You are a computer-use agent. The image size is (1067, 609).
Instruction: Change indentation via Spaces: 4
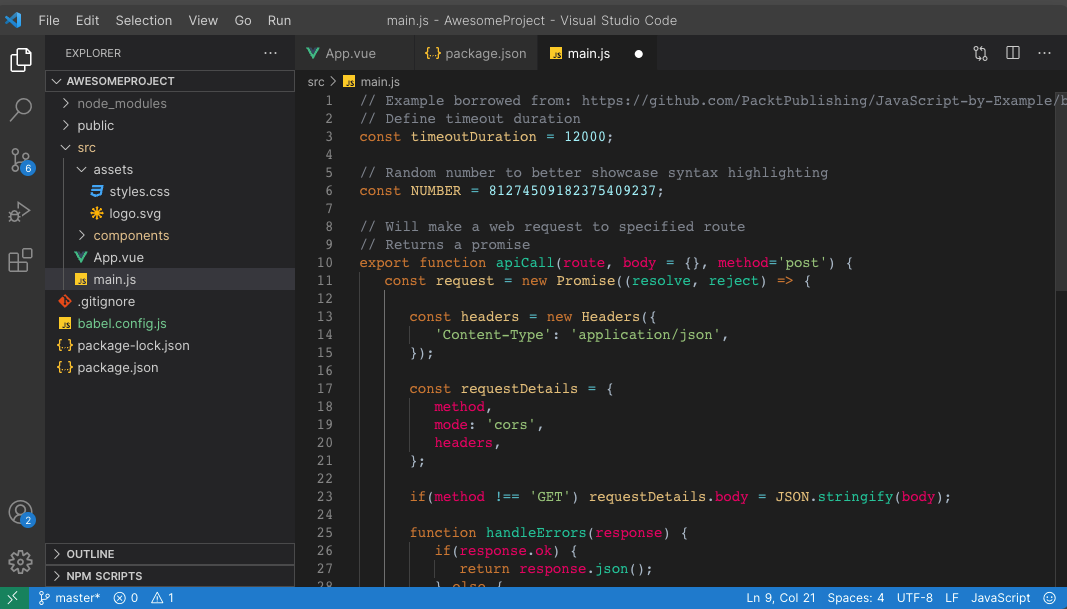(x=855, y=598)
